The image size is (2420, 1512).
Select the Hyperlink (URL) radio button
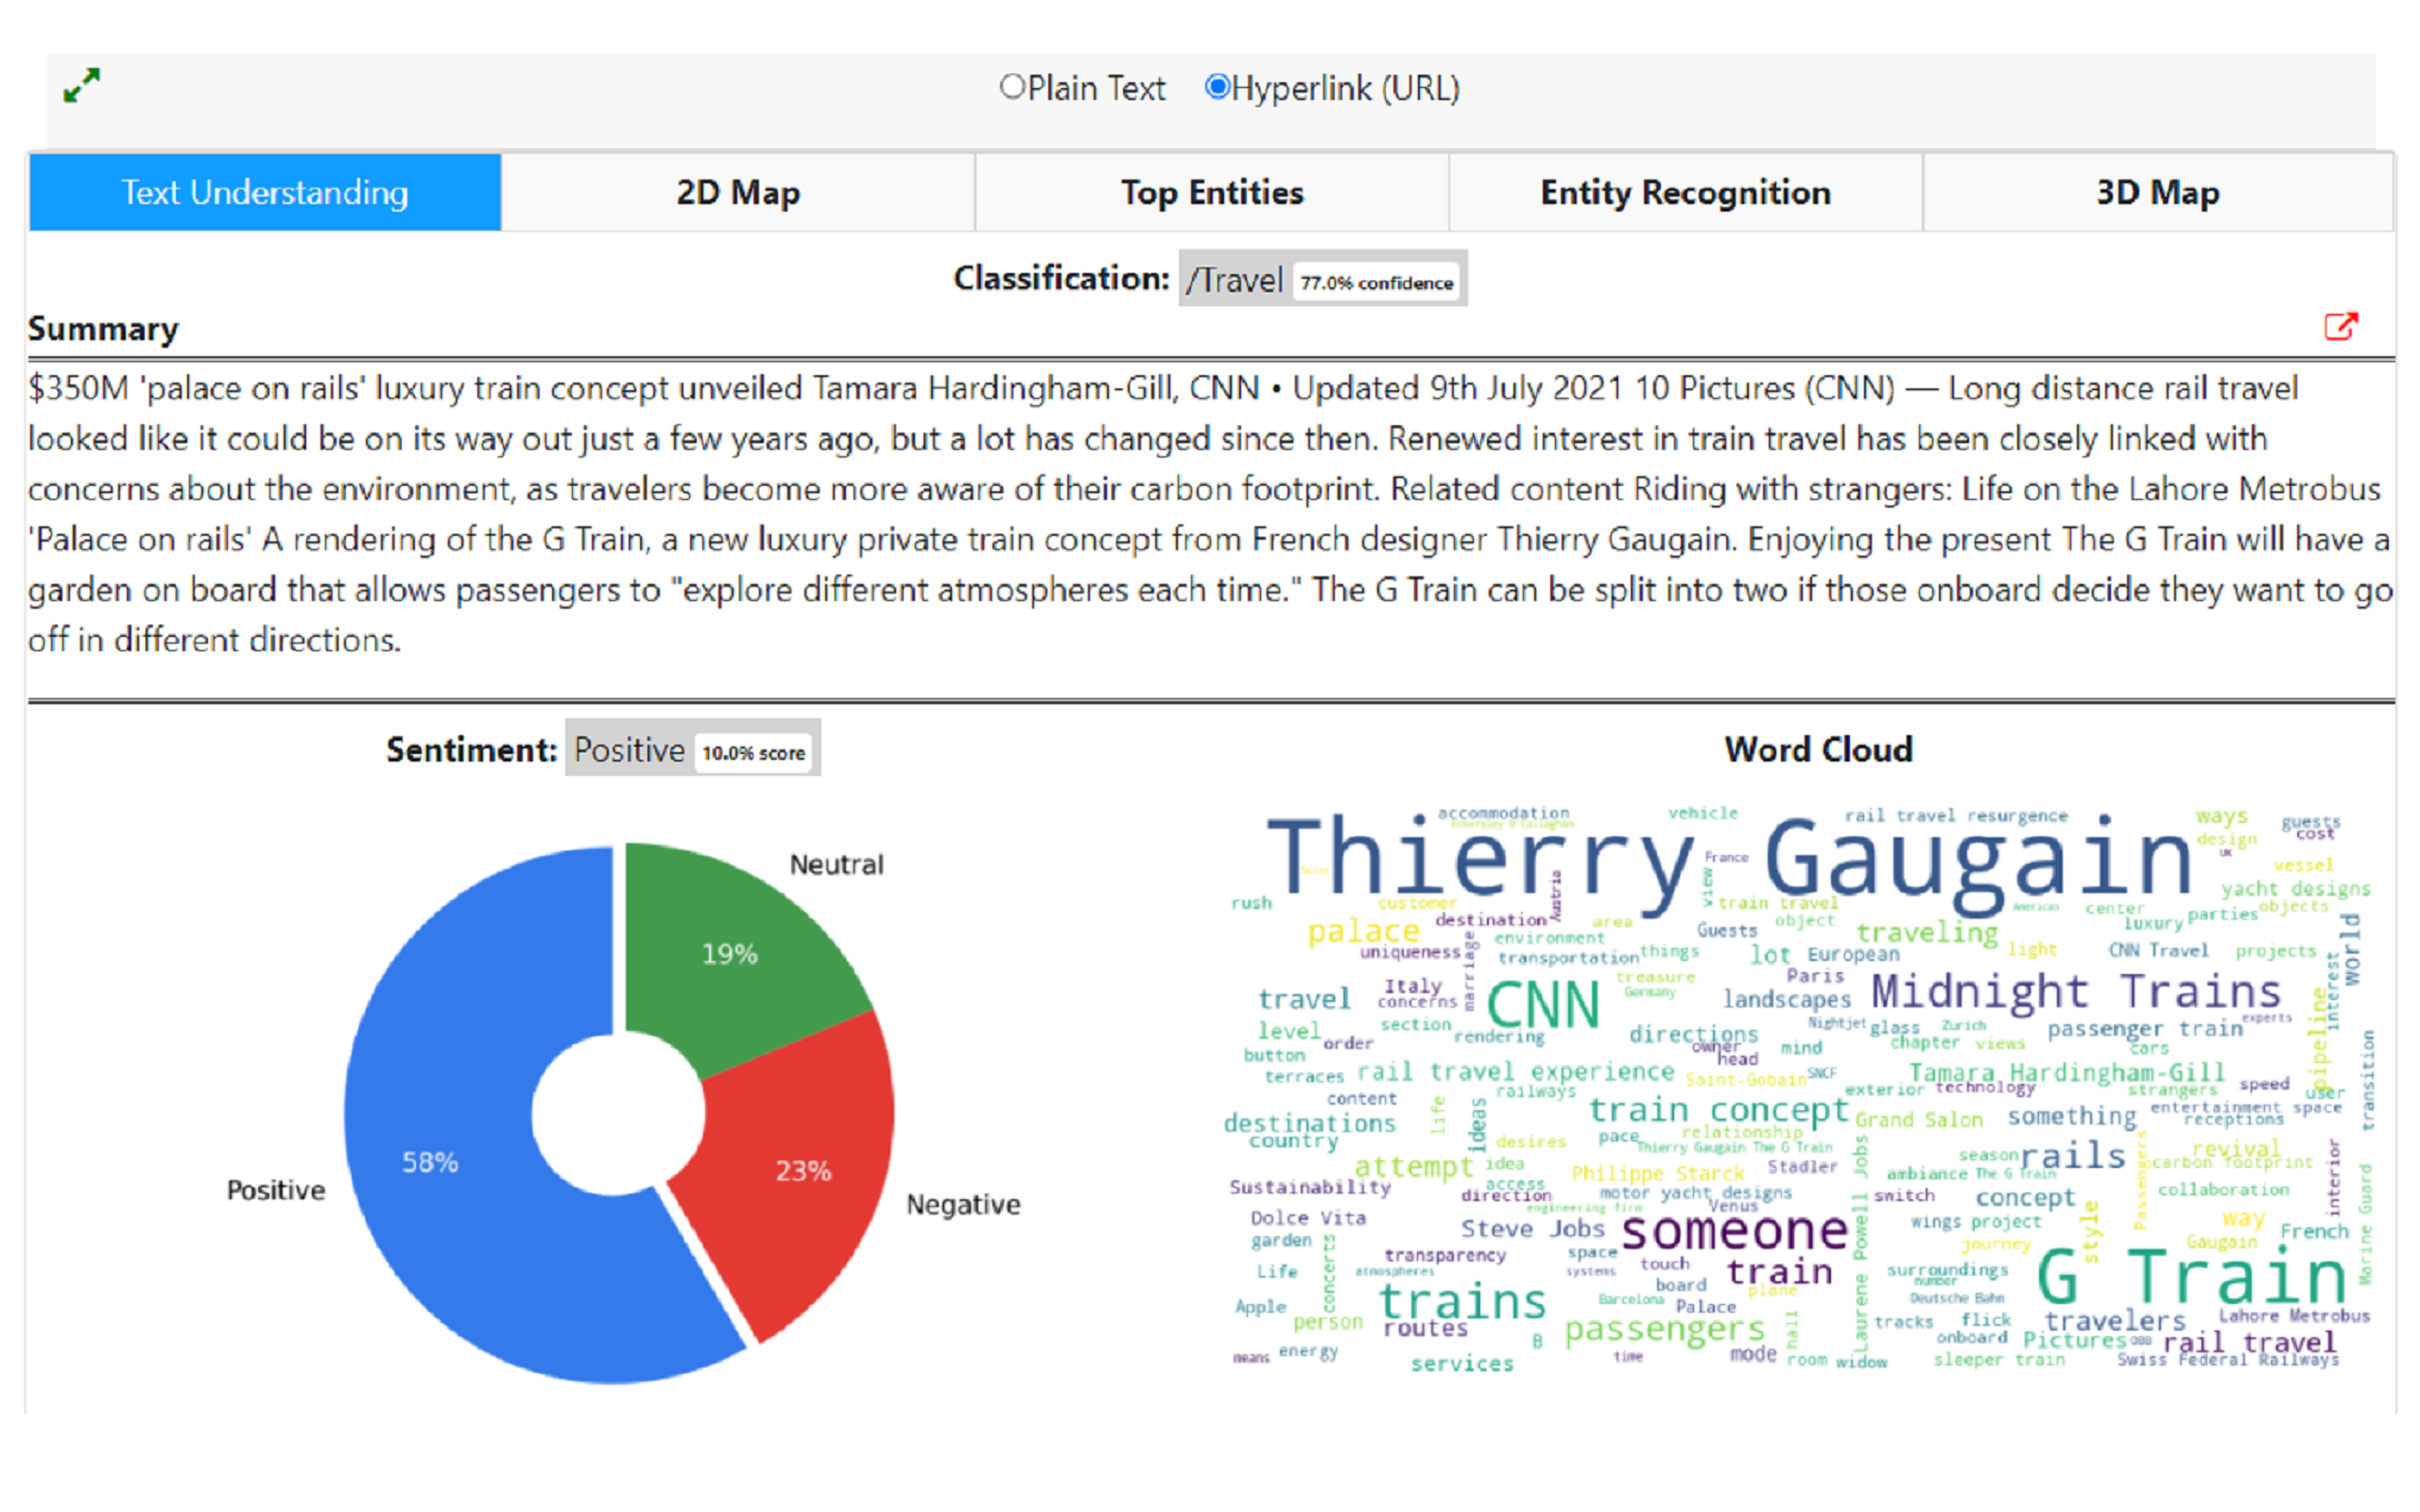click(x=1216, y=87)
